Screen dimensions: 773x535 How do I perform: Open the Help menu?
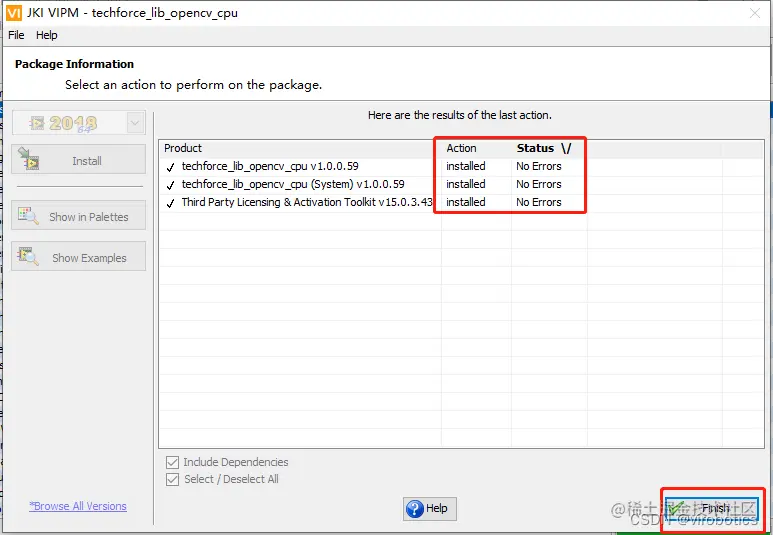pos(46,35)
